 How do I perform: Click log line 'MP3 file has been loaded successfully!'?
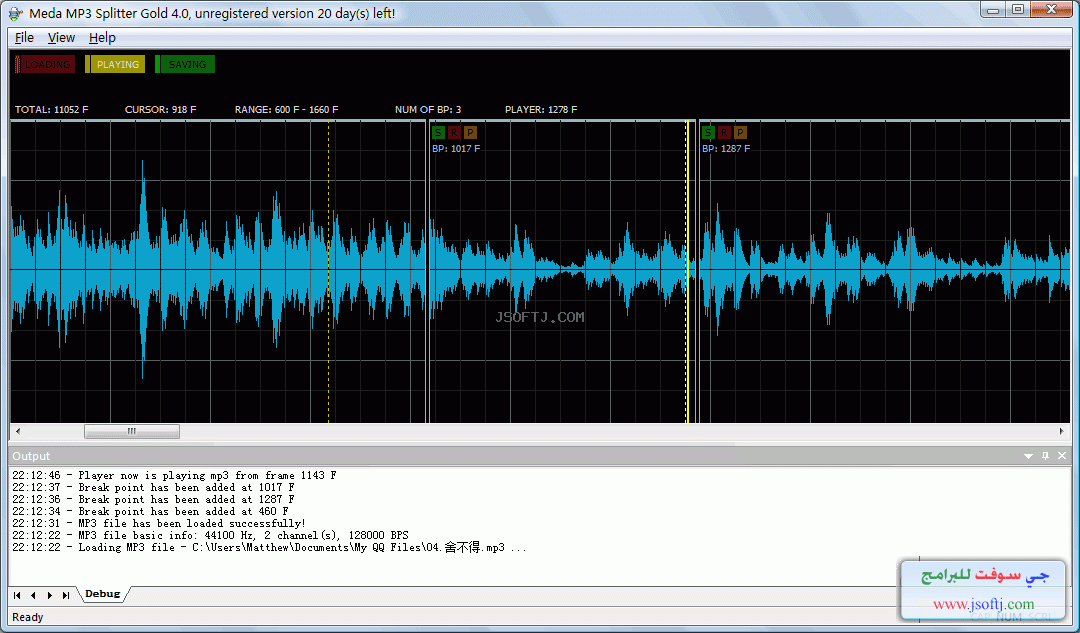[158, 523]
